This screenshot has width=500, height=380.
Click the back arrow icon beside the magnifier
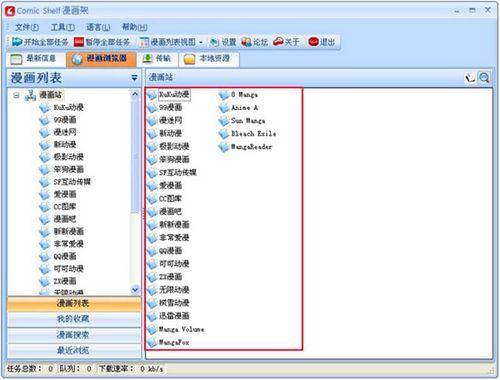click(x=470, y=78)
